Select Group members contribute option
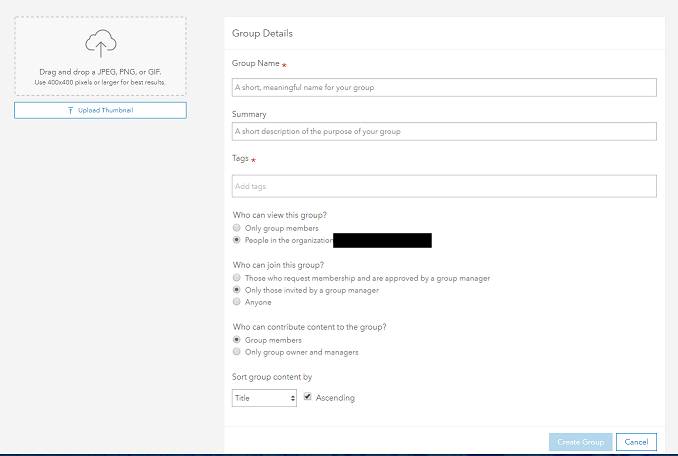The width and height of the screenshot is (678, 456). 236,340
